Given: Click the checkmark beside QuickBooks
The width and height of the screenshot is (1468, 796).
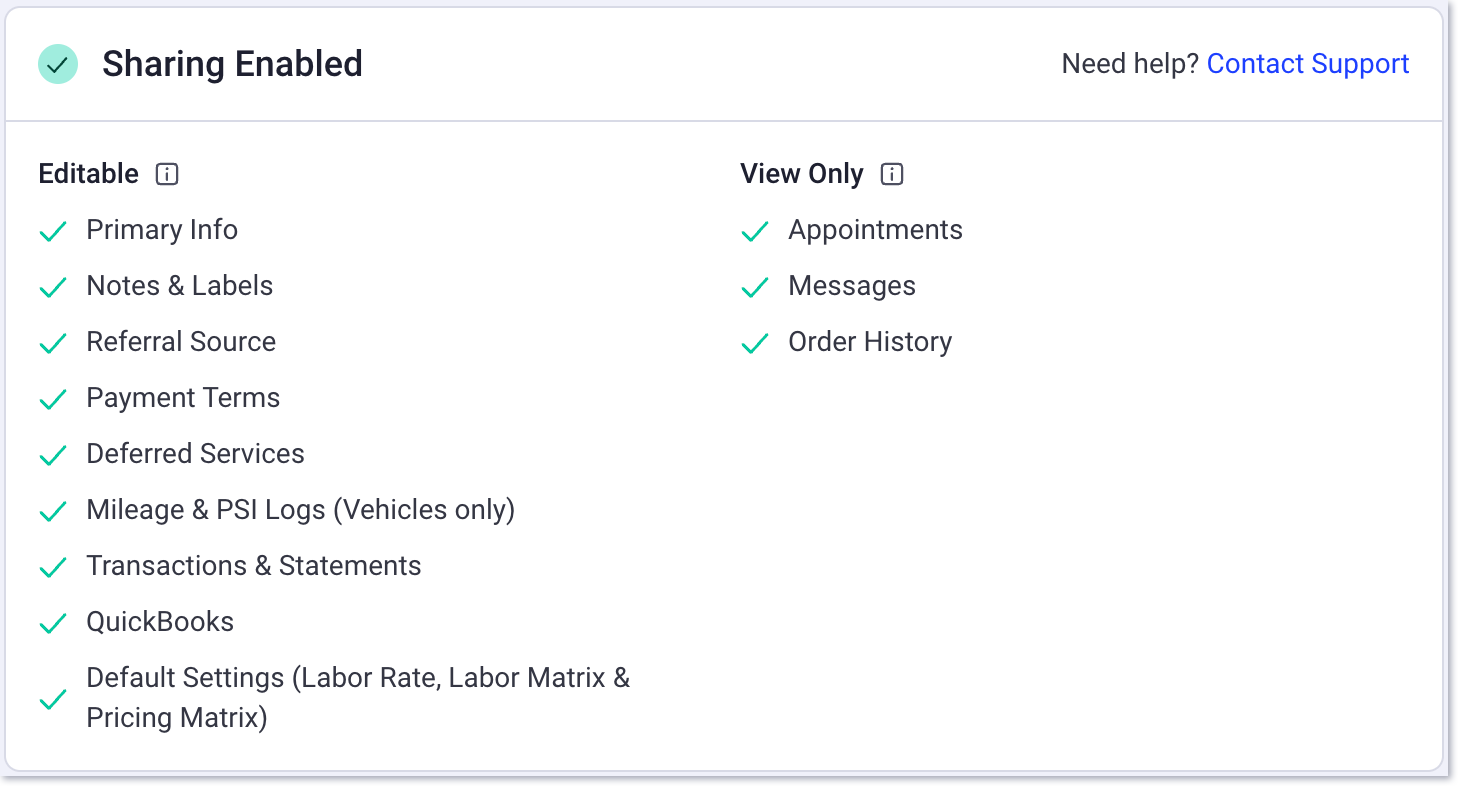Looking at the screenshot, I should 53,623.
